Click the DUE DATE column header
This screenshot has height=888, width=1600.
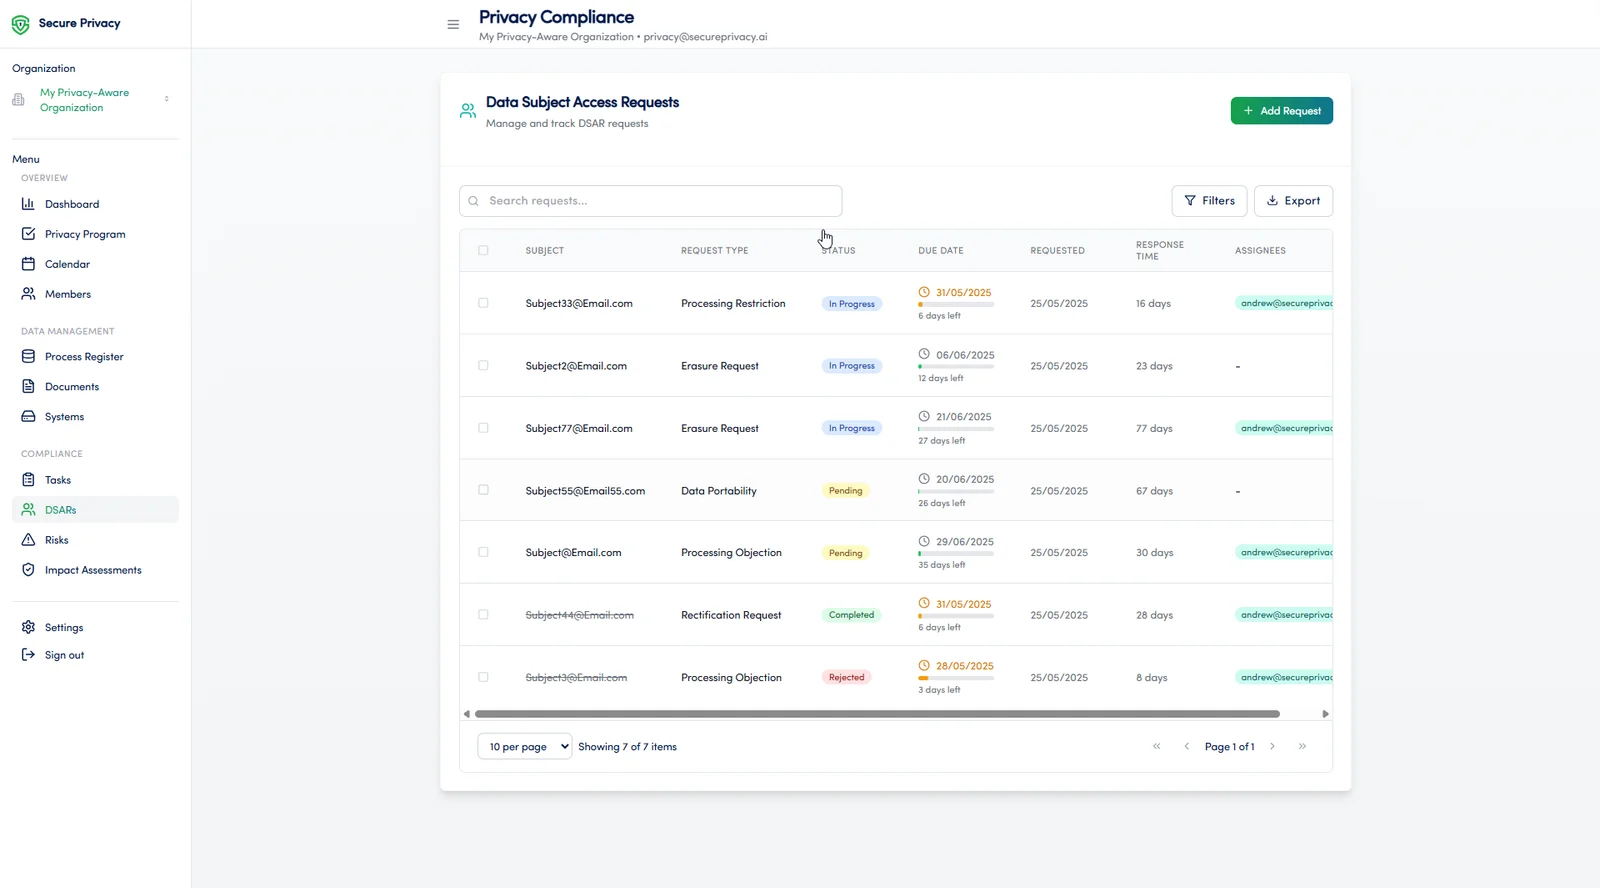coord(941,251)
